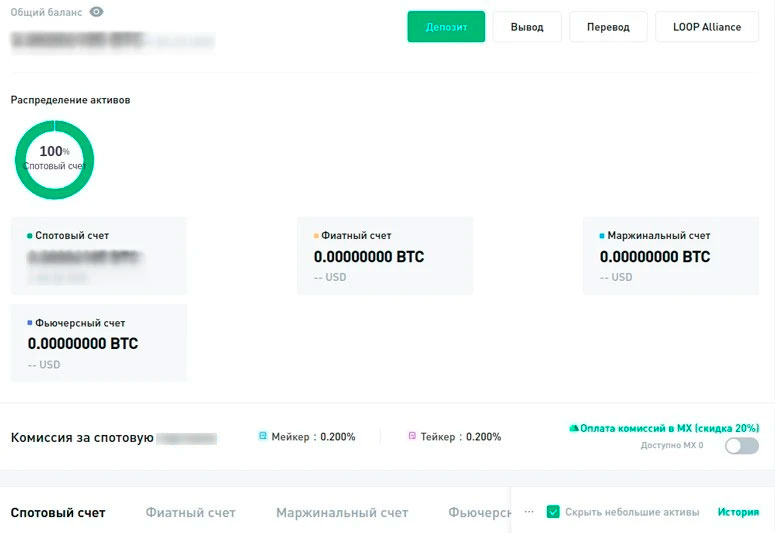Click the Перевод button
This screenshot has height=533, width=775.
[x=608, y=27]
